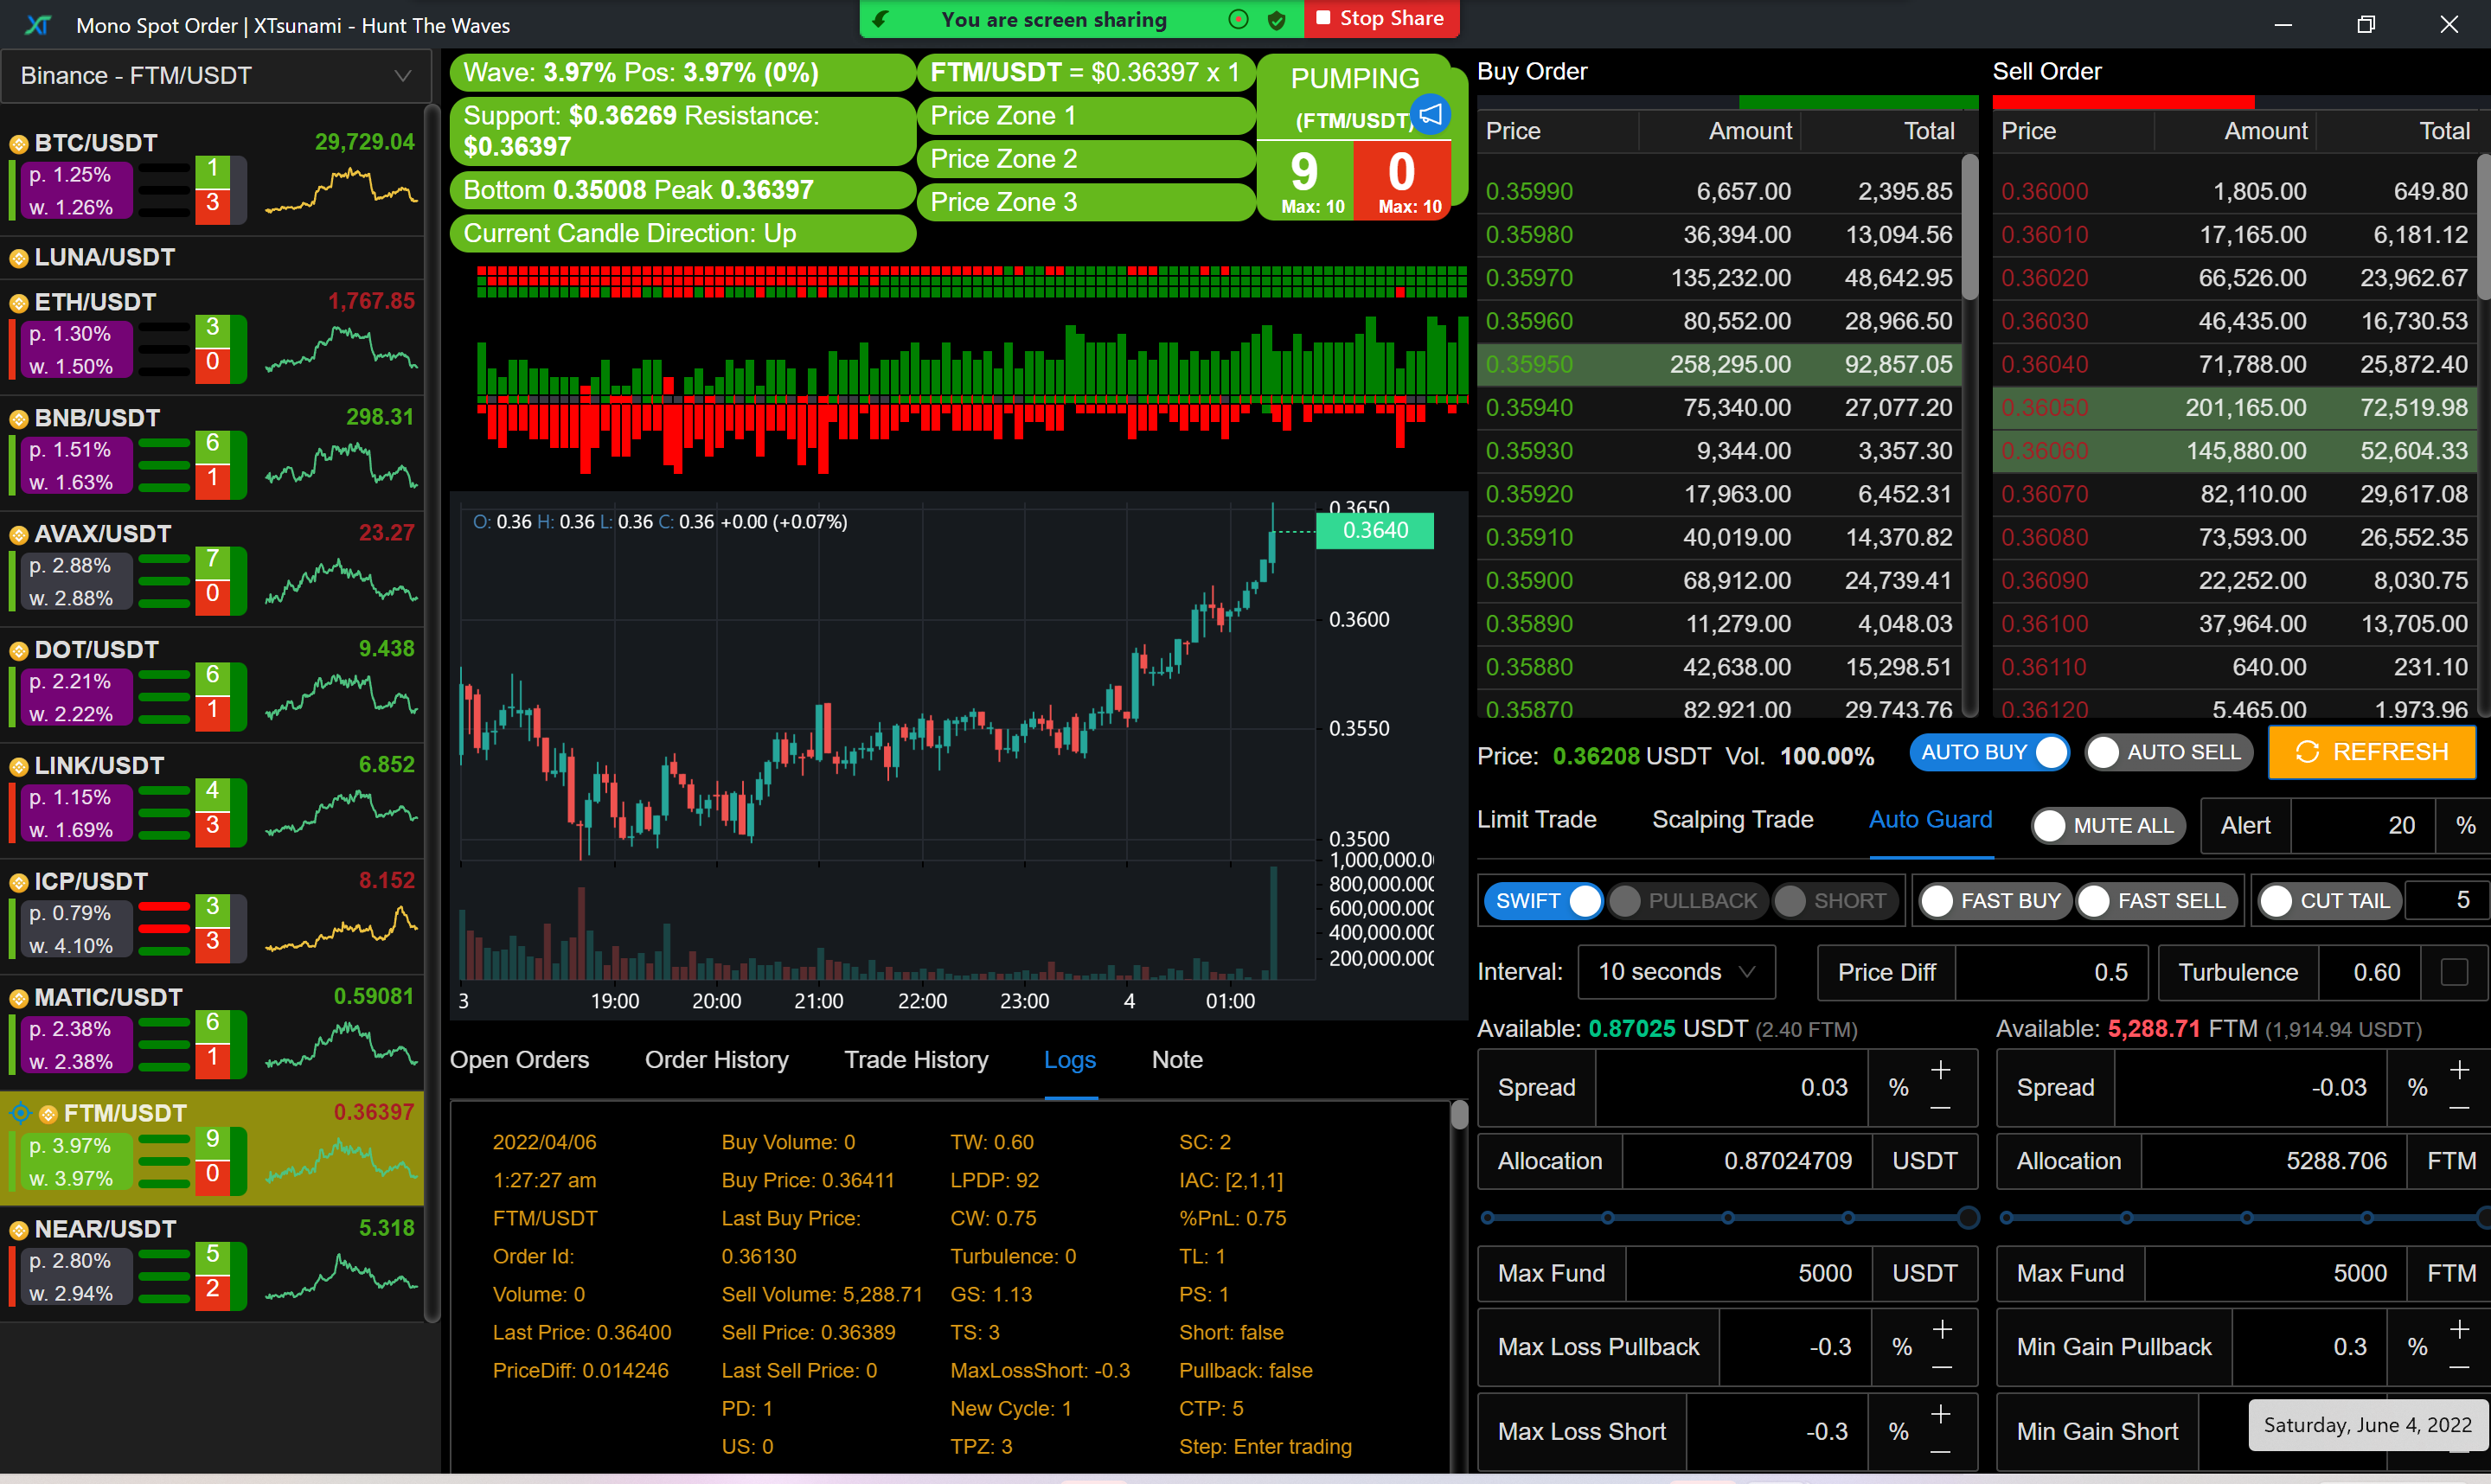This screenshot has height=1484, width=2491.
Task: Click the buy allocation slider handle
Action: [1967, 1218]
